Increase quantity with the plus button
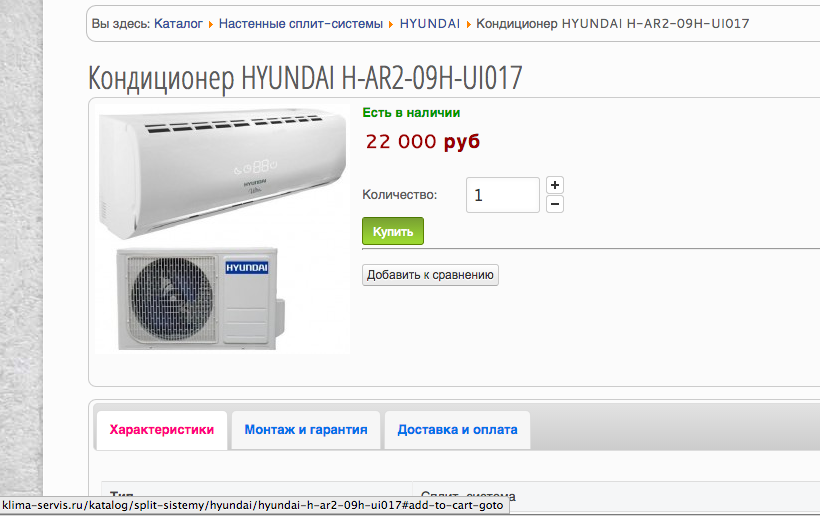The width and height of the screenshot is (820, 516). click(x=555, y=185)
